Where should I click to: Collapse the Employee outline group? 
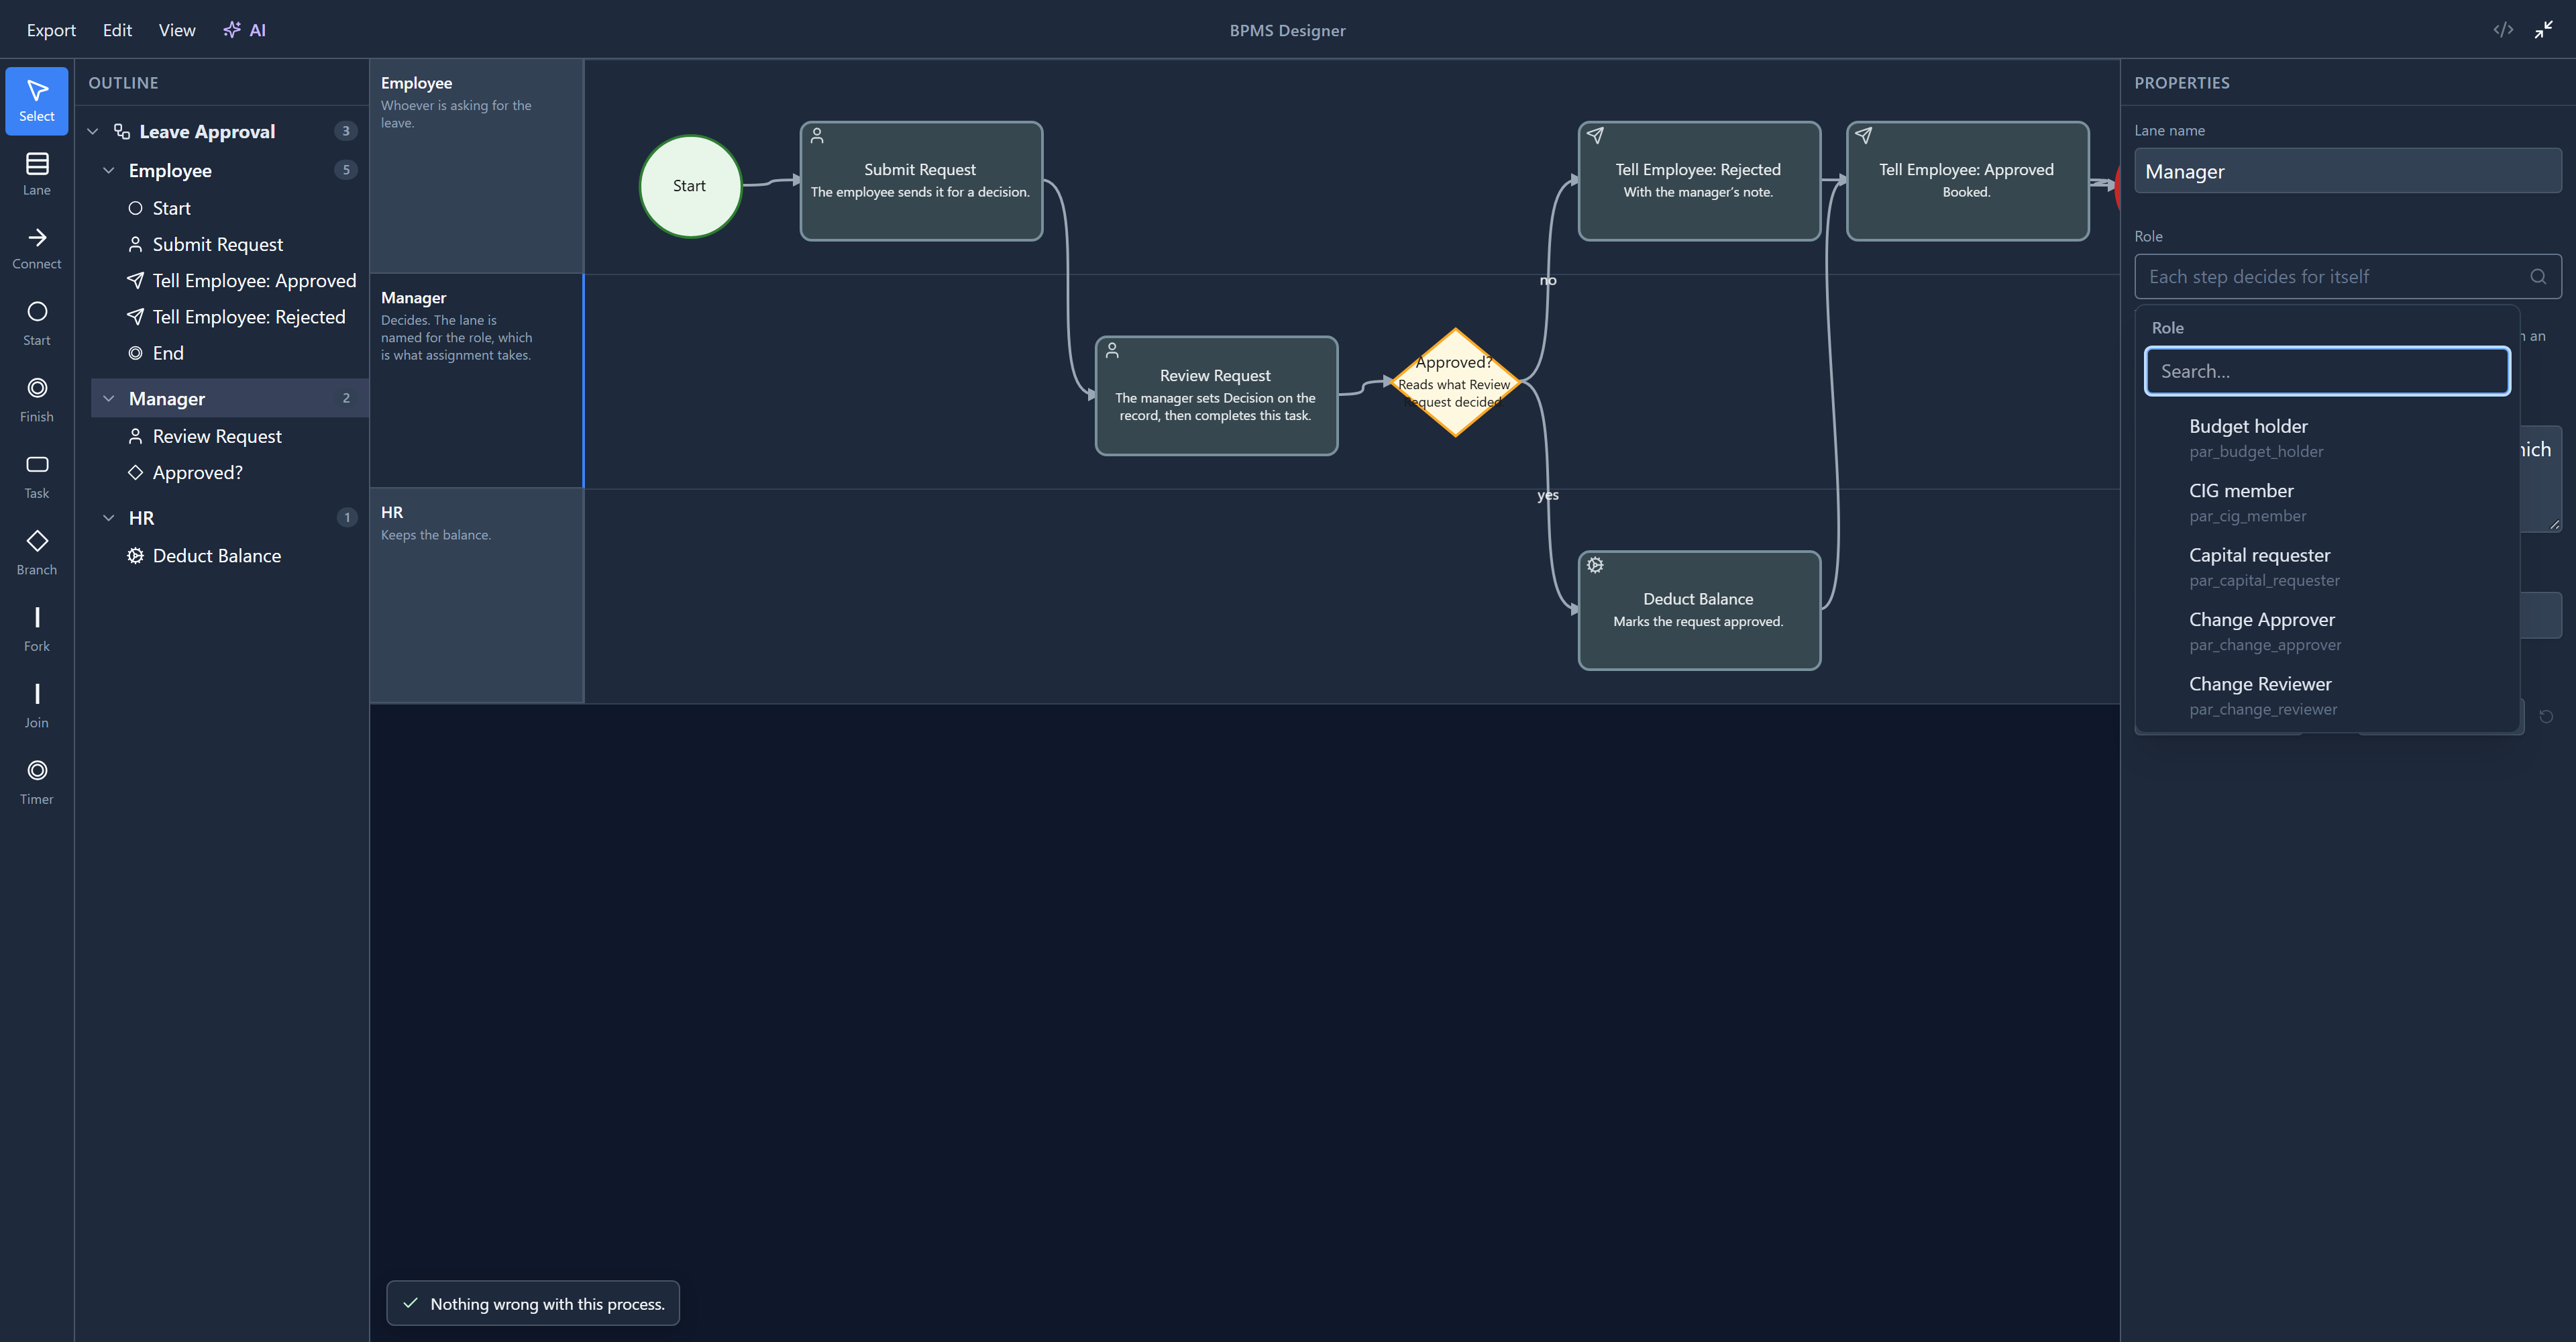coord(109,170)
